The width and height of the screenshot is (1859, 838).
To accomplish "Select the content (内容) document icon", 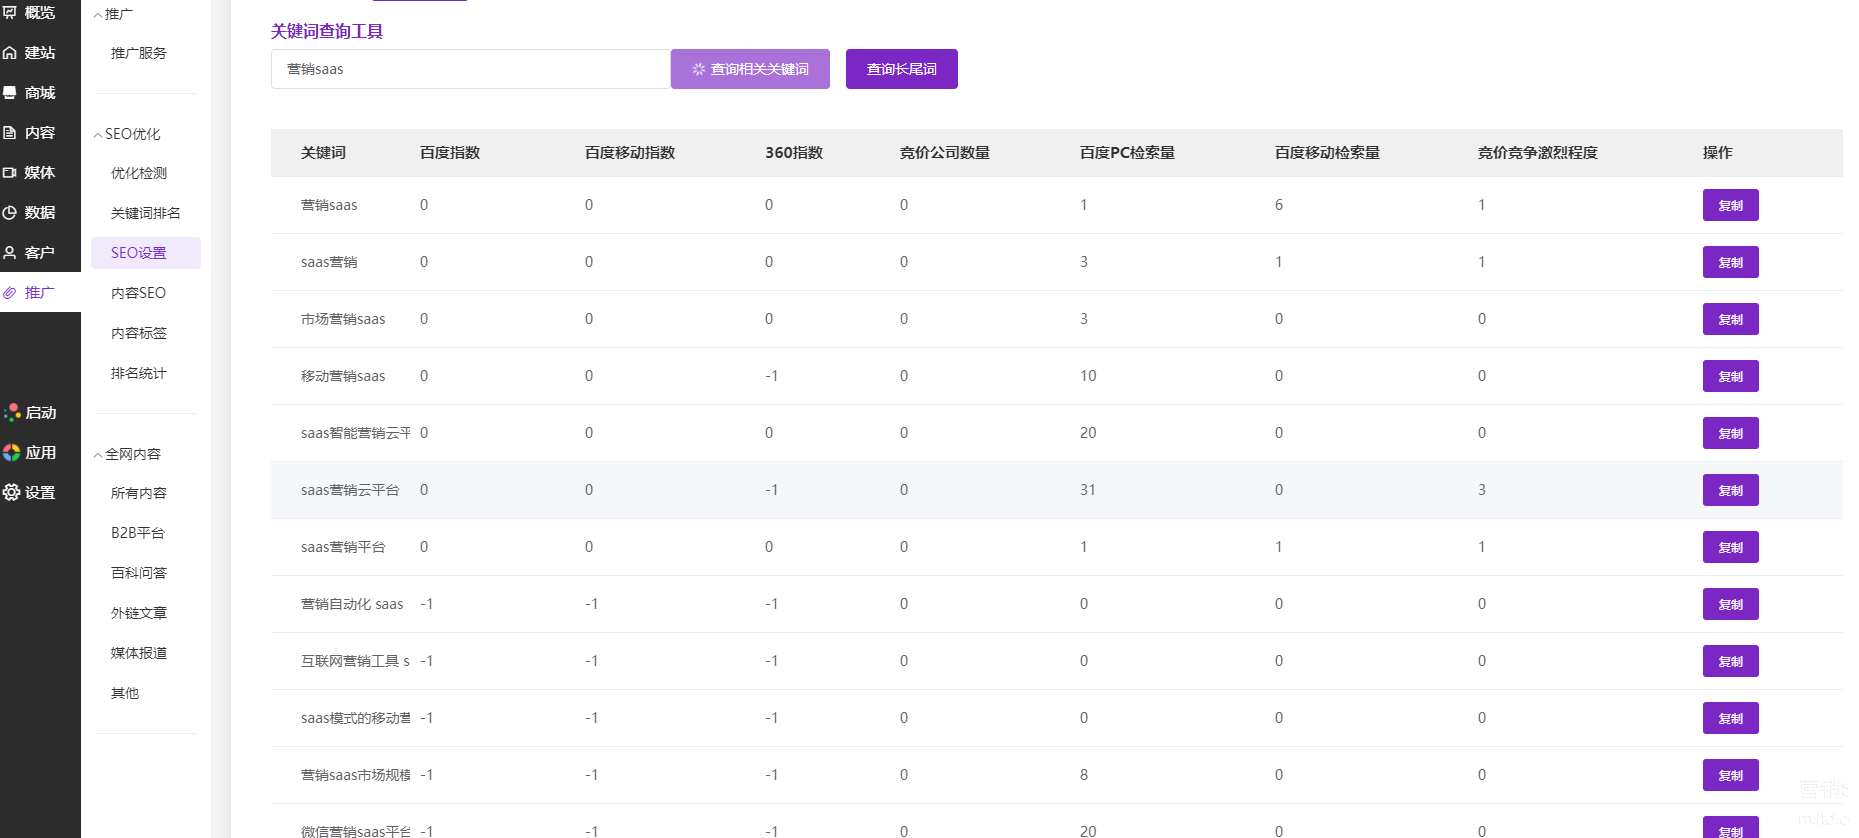I will [10, 133].
